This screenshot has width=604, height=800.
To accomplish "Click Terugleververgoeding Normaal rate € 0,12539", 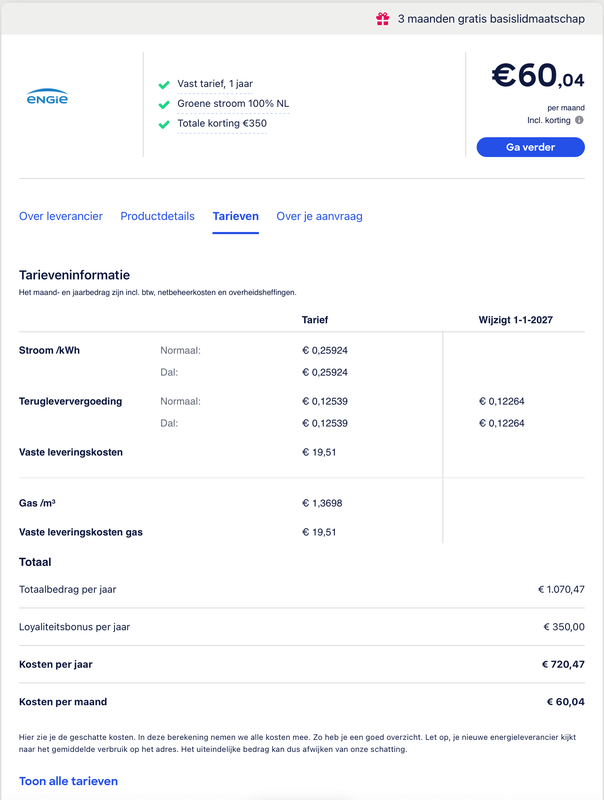I will click(325, 402).
